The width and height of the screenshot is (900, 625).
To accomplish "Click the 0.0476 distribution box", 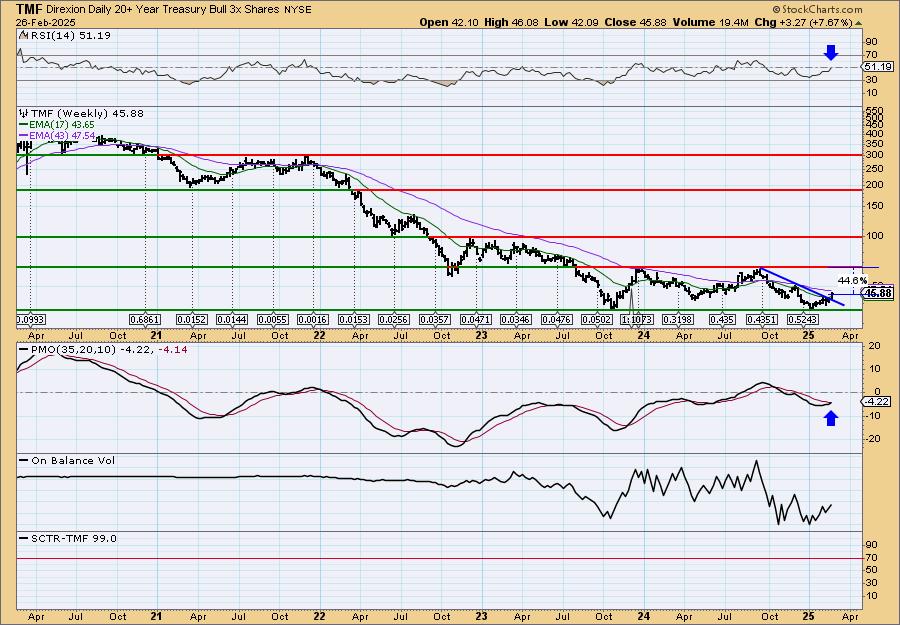I will click(x=557, y=319).
